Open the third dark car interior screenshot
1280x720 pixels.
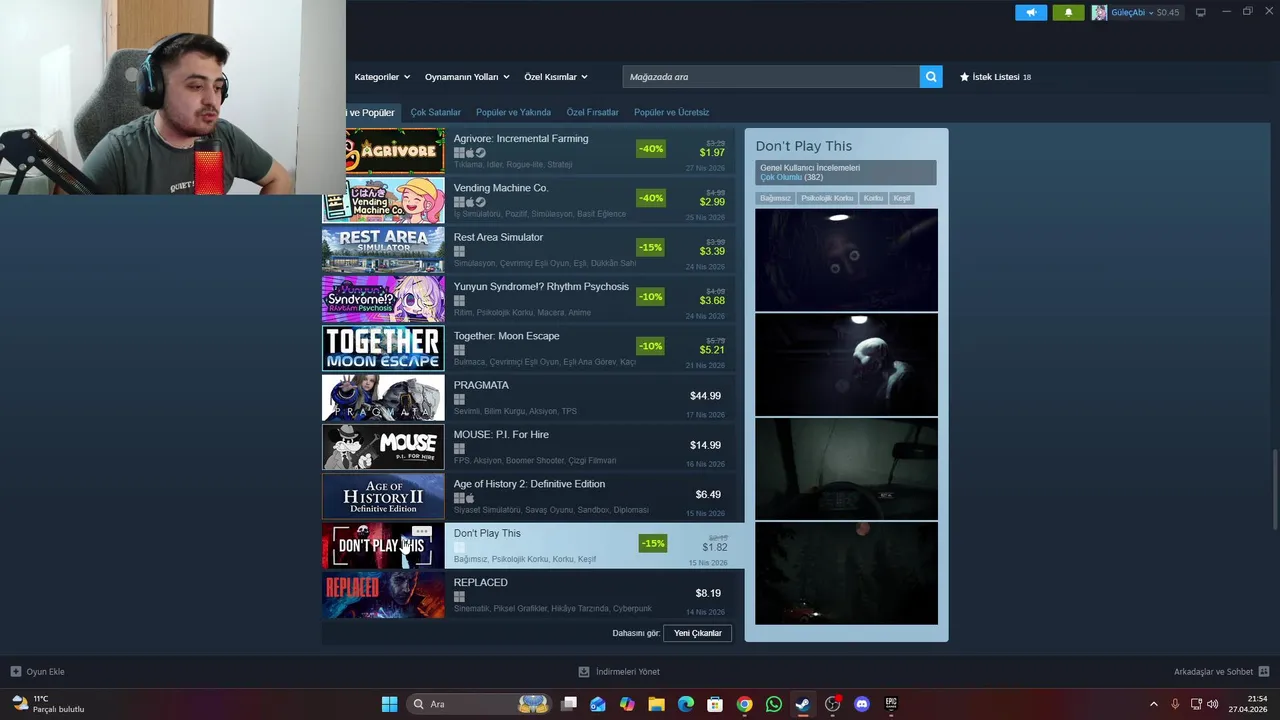click(846, 469)
